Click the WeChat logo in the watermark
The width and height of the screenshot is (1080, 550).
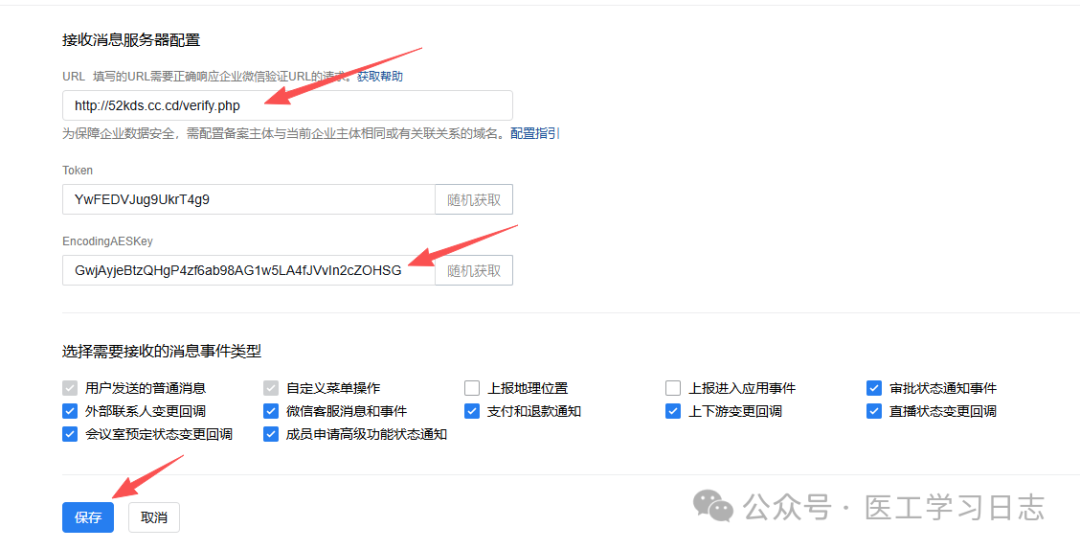click(x=714, y=506)
